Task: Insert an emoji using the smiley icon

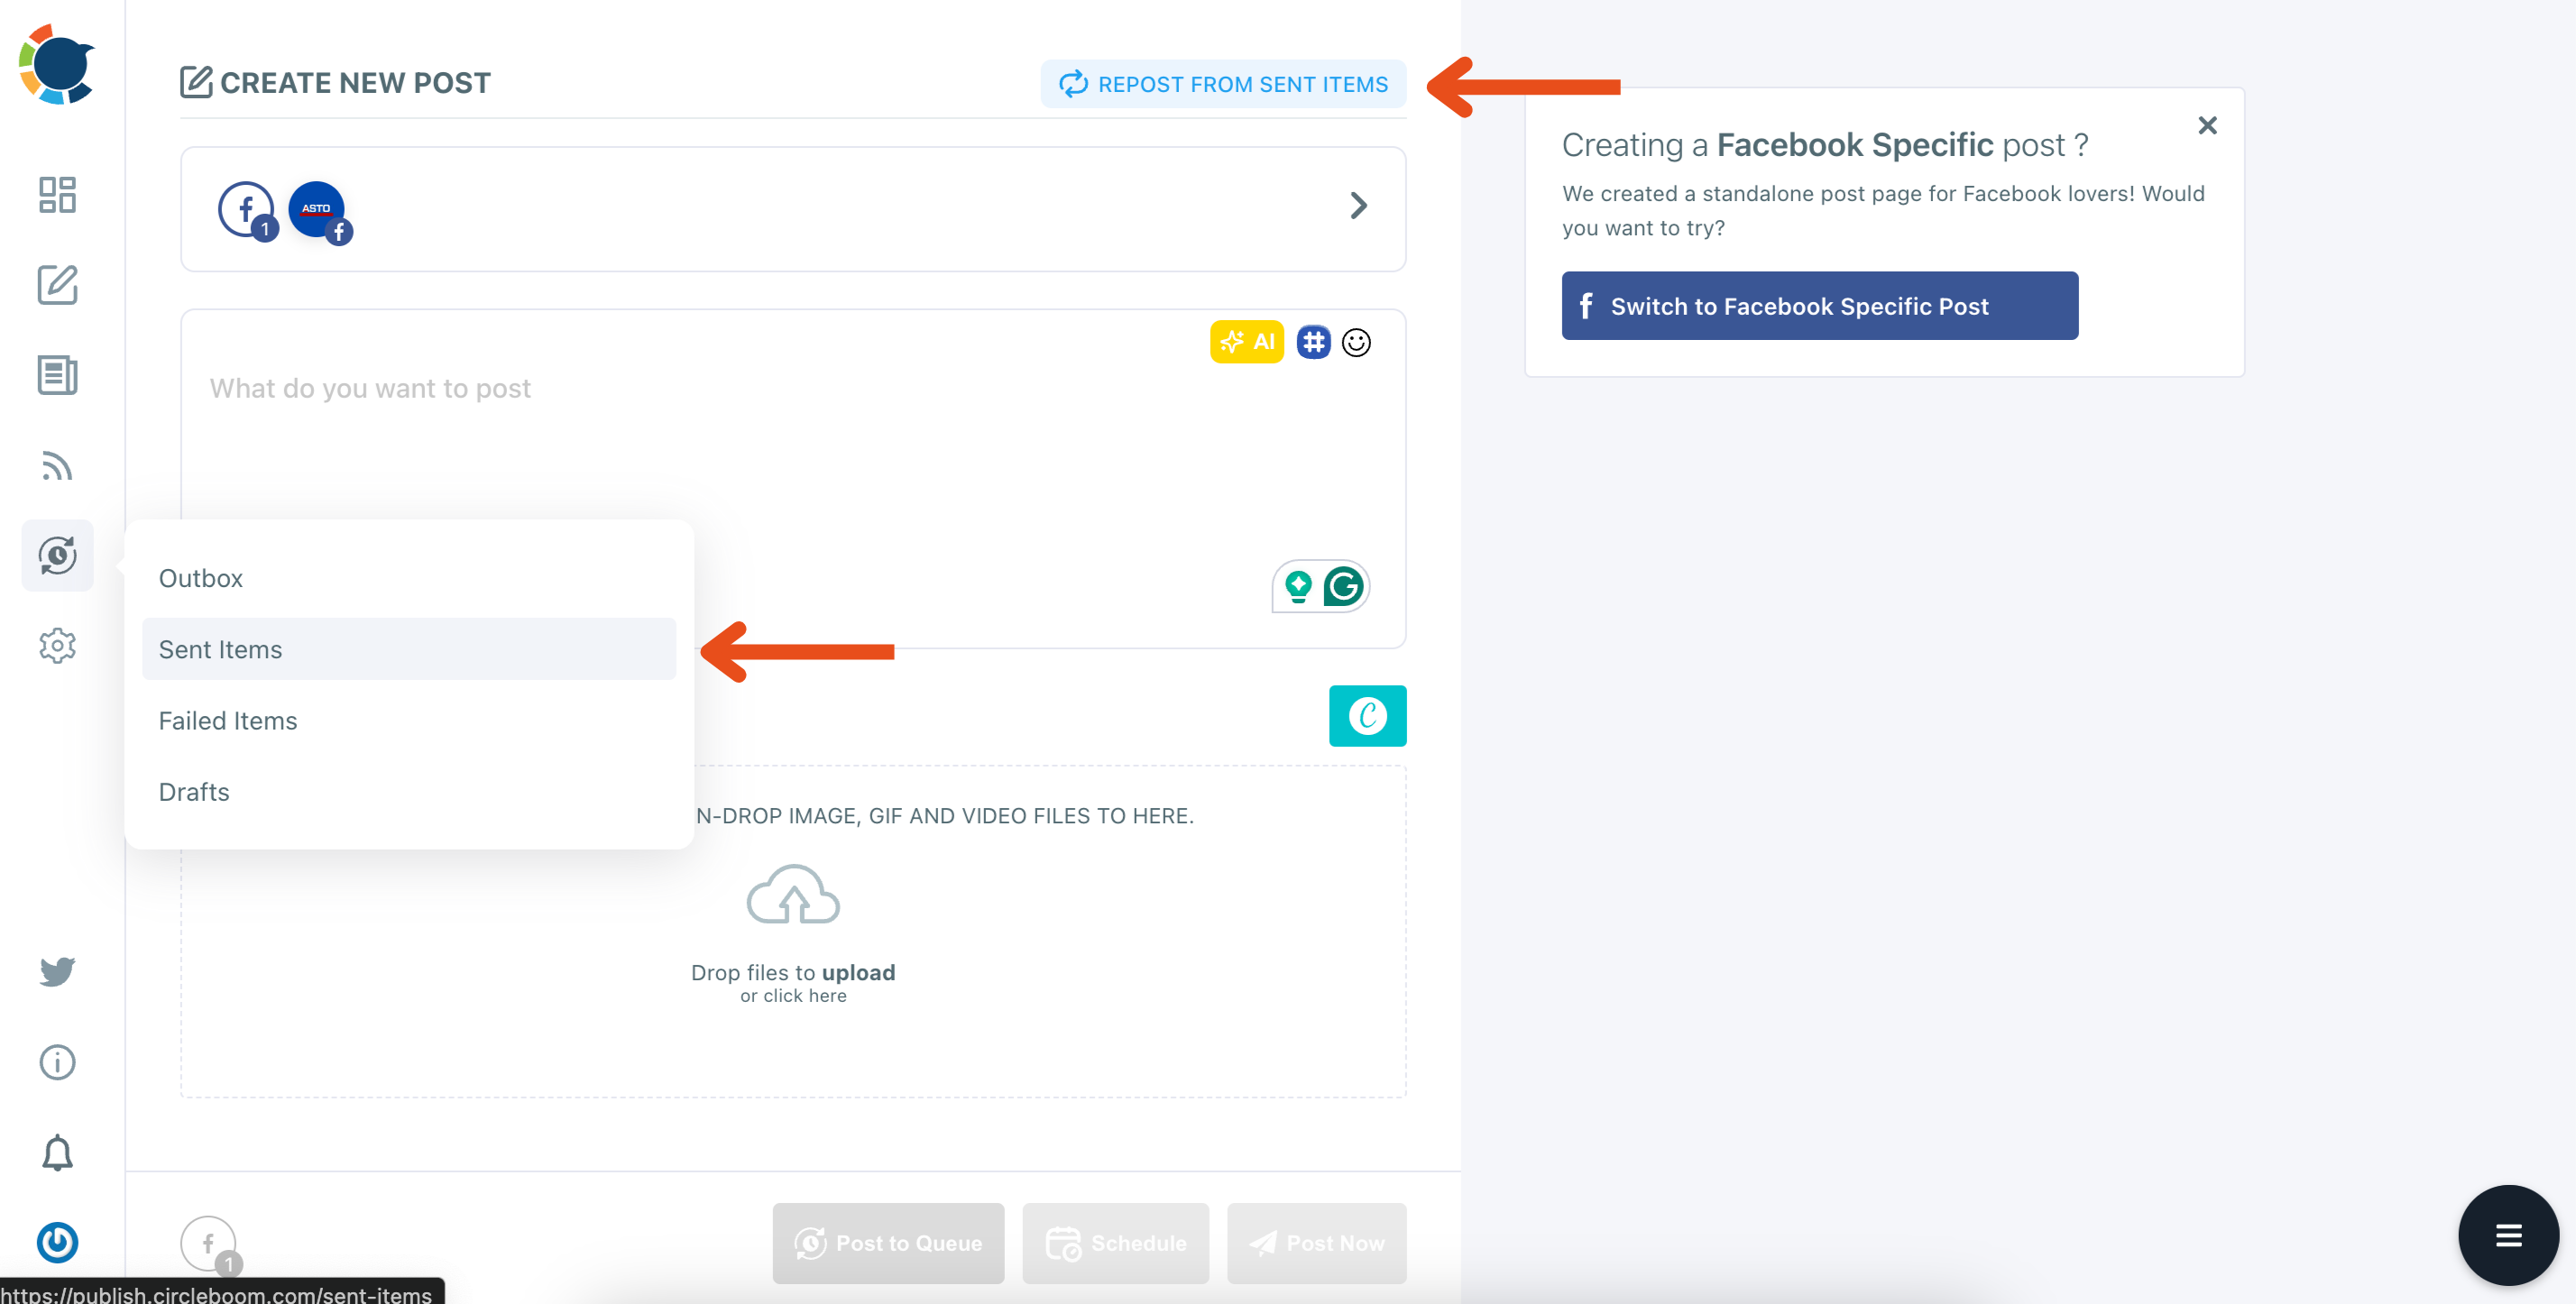Action: (x=1357, y=342)
